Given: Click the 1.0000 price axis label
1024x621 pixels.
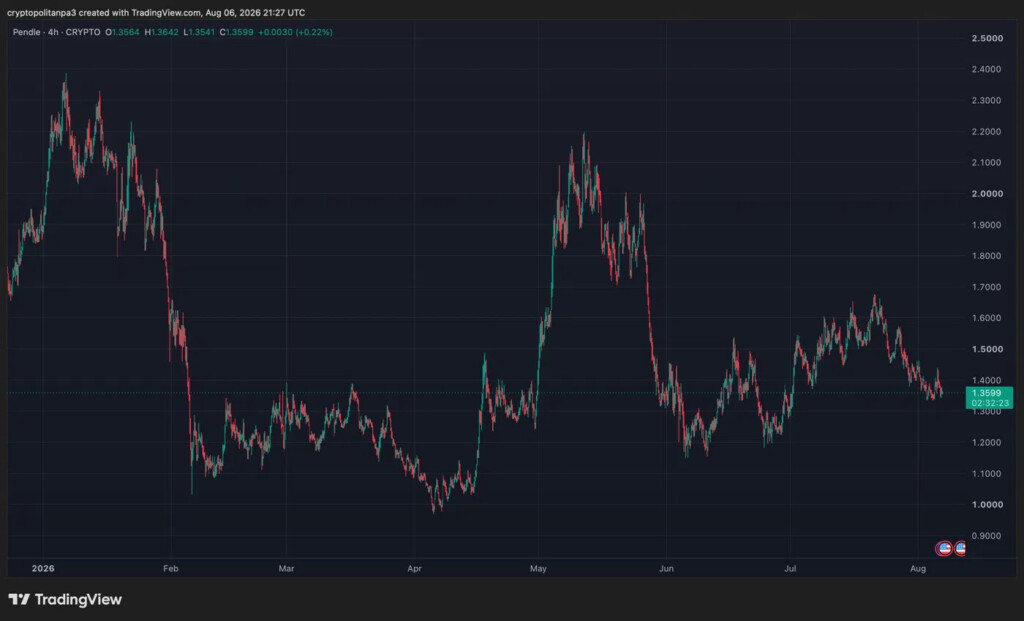Looking at the screenshot, I should (x=987, y=505).
